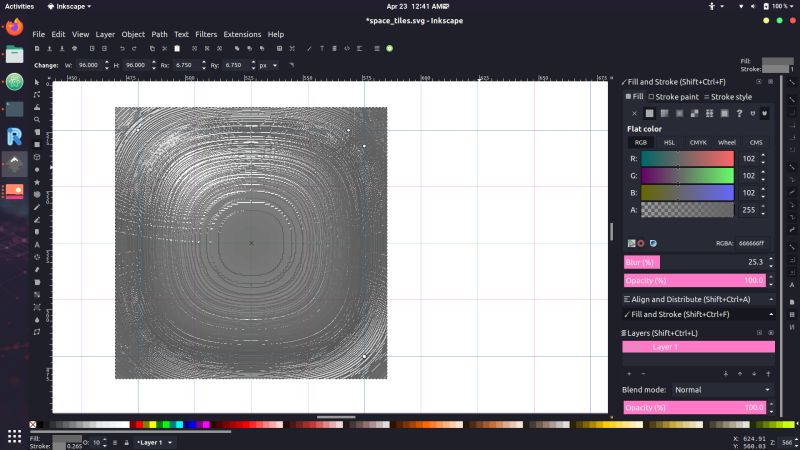The image size is (800, 450).
Task: Open the XML editor toolbar icon
Action: click(347, 48)
